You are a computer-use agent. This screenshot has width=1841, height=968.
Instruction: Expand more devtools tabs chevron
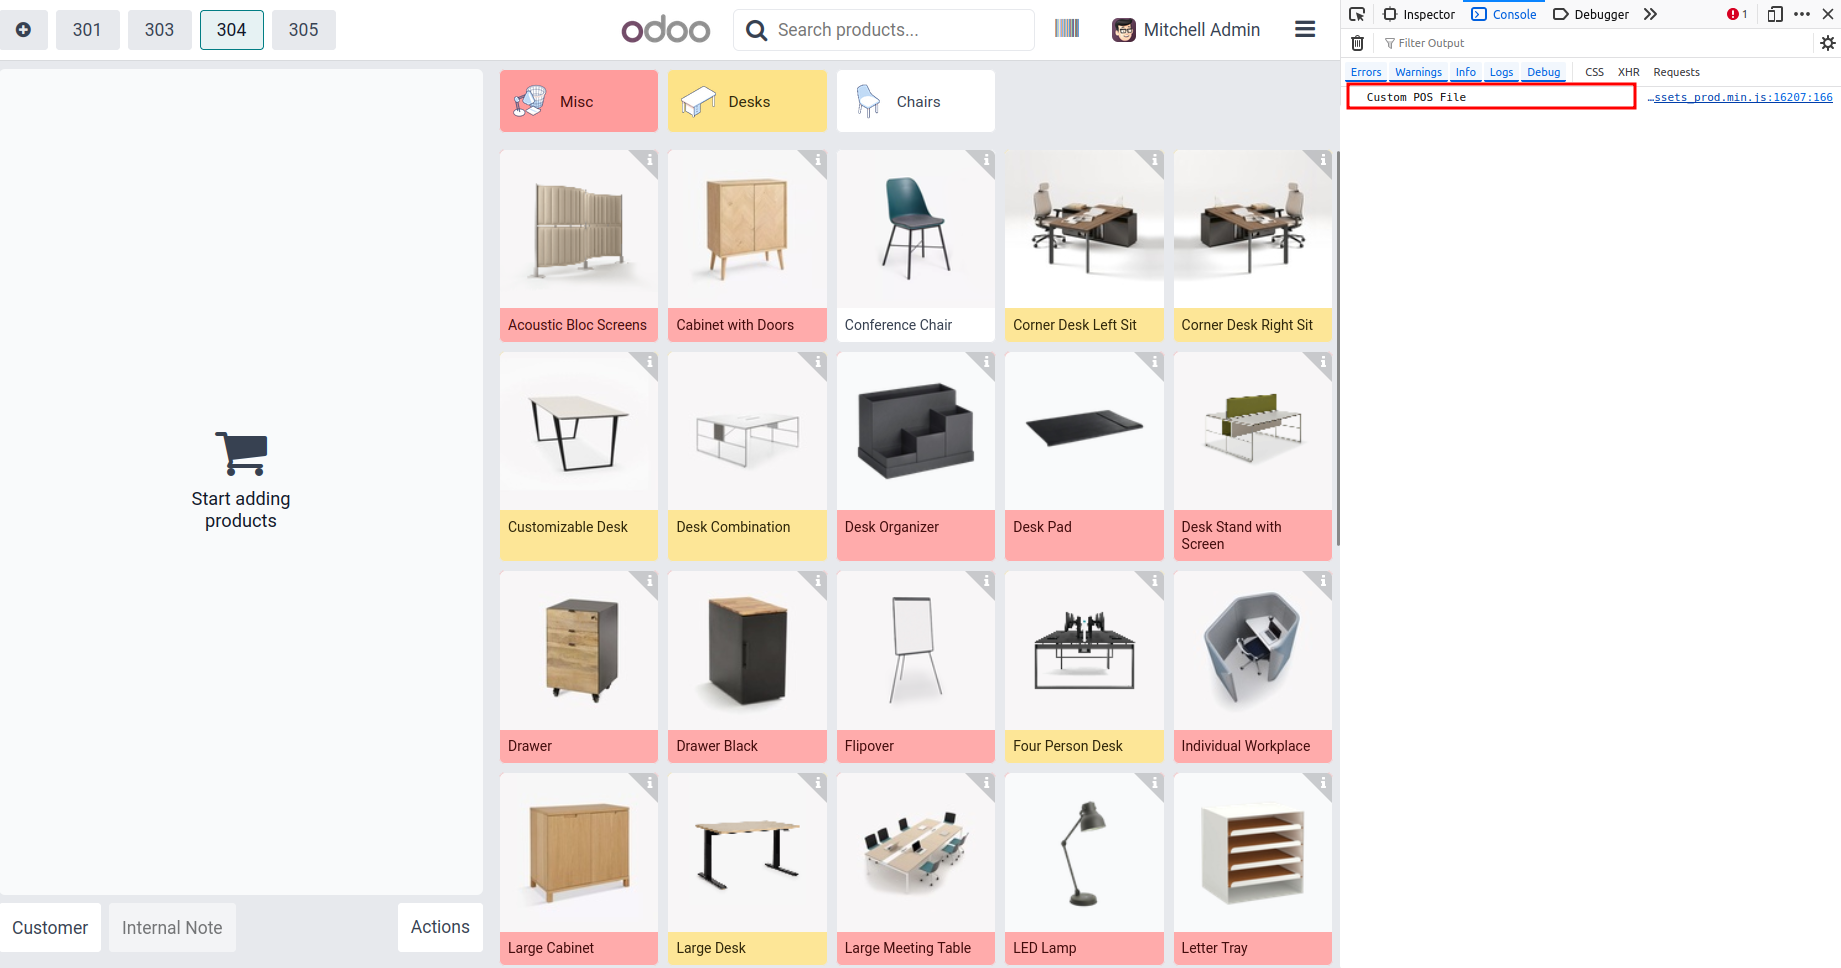1650,14
